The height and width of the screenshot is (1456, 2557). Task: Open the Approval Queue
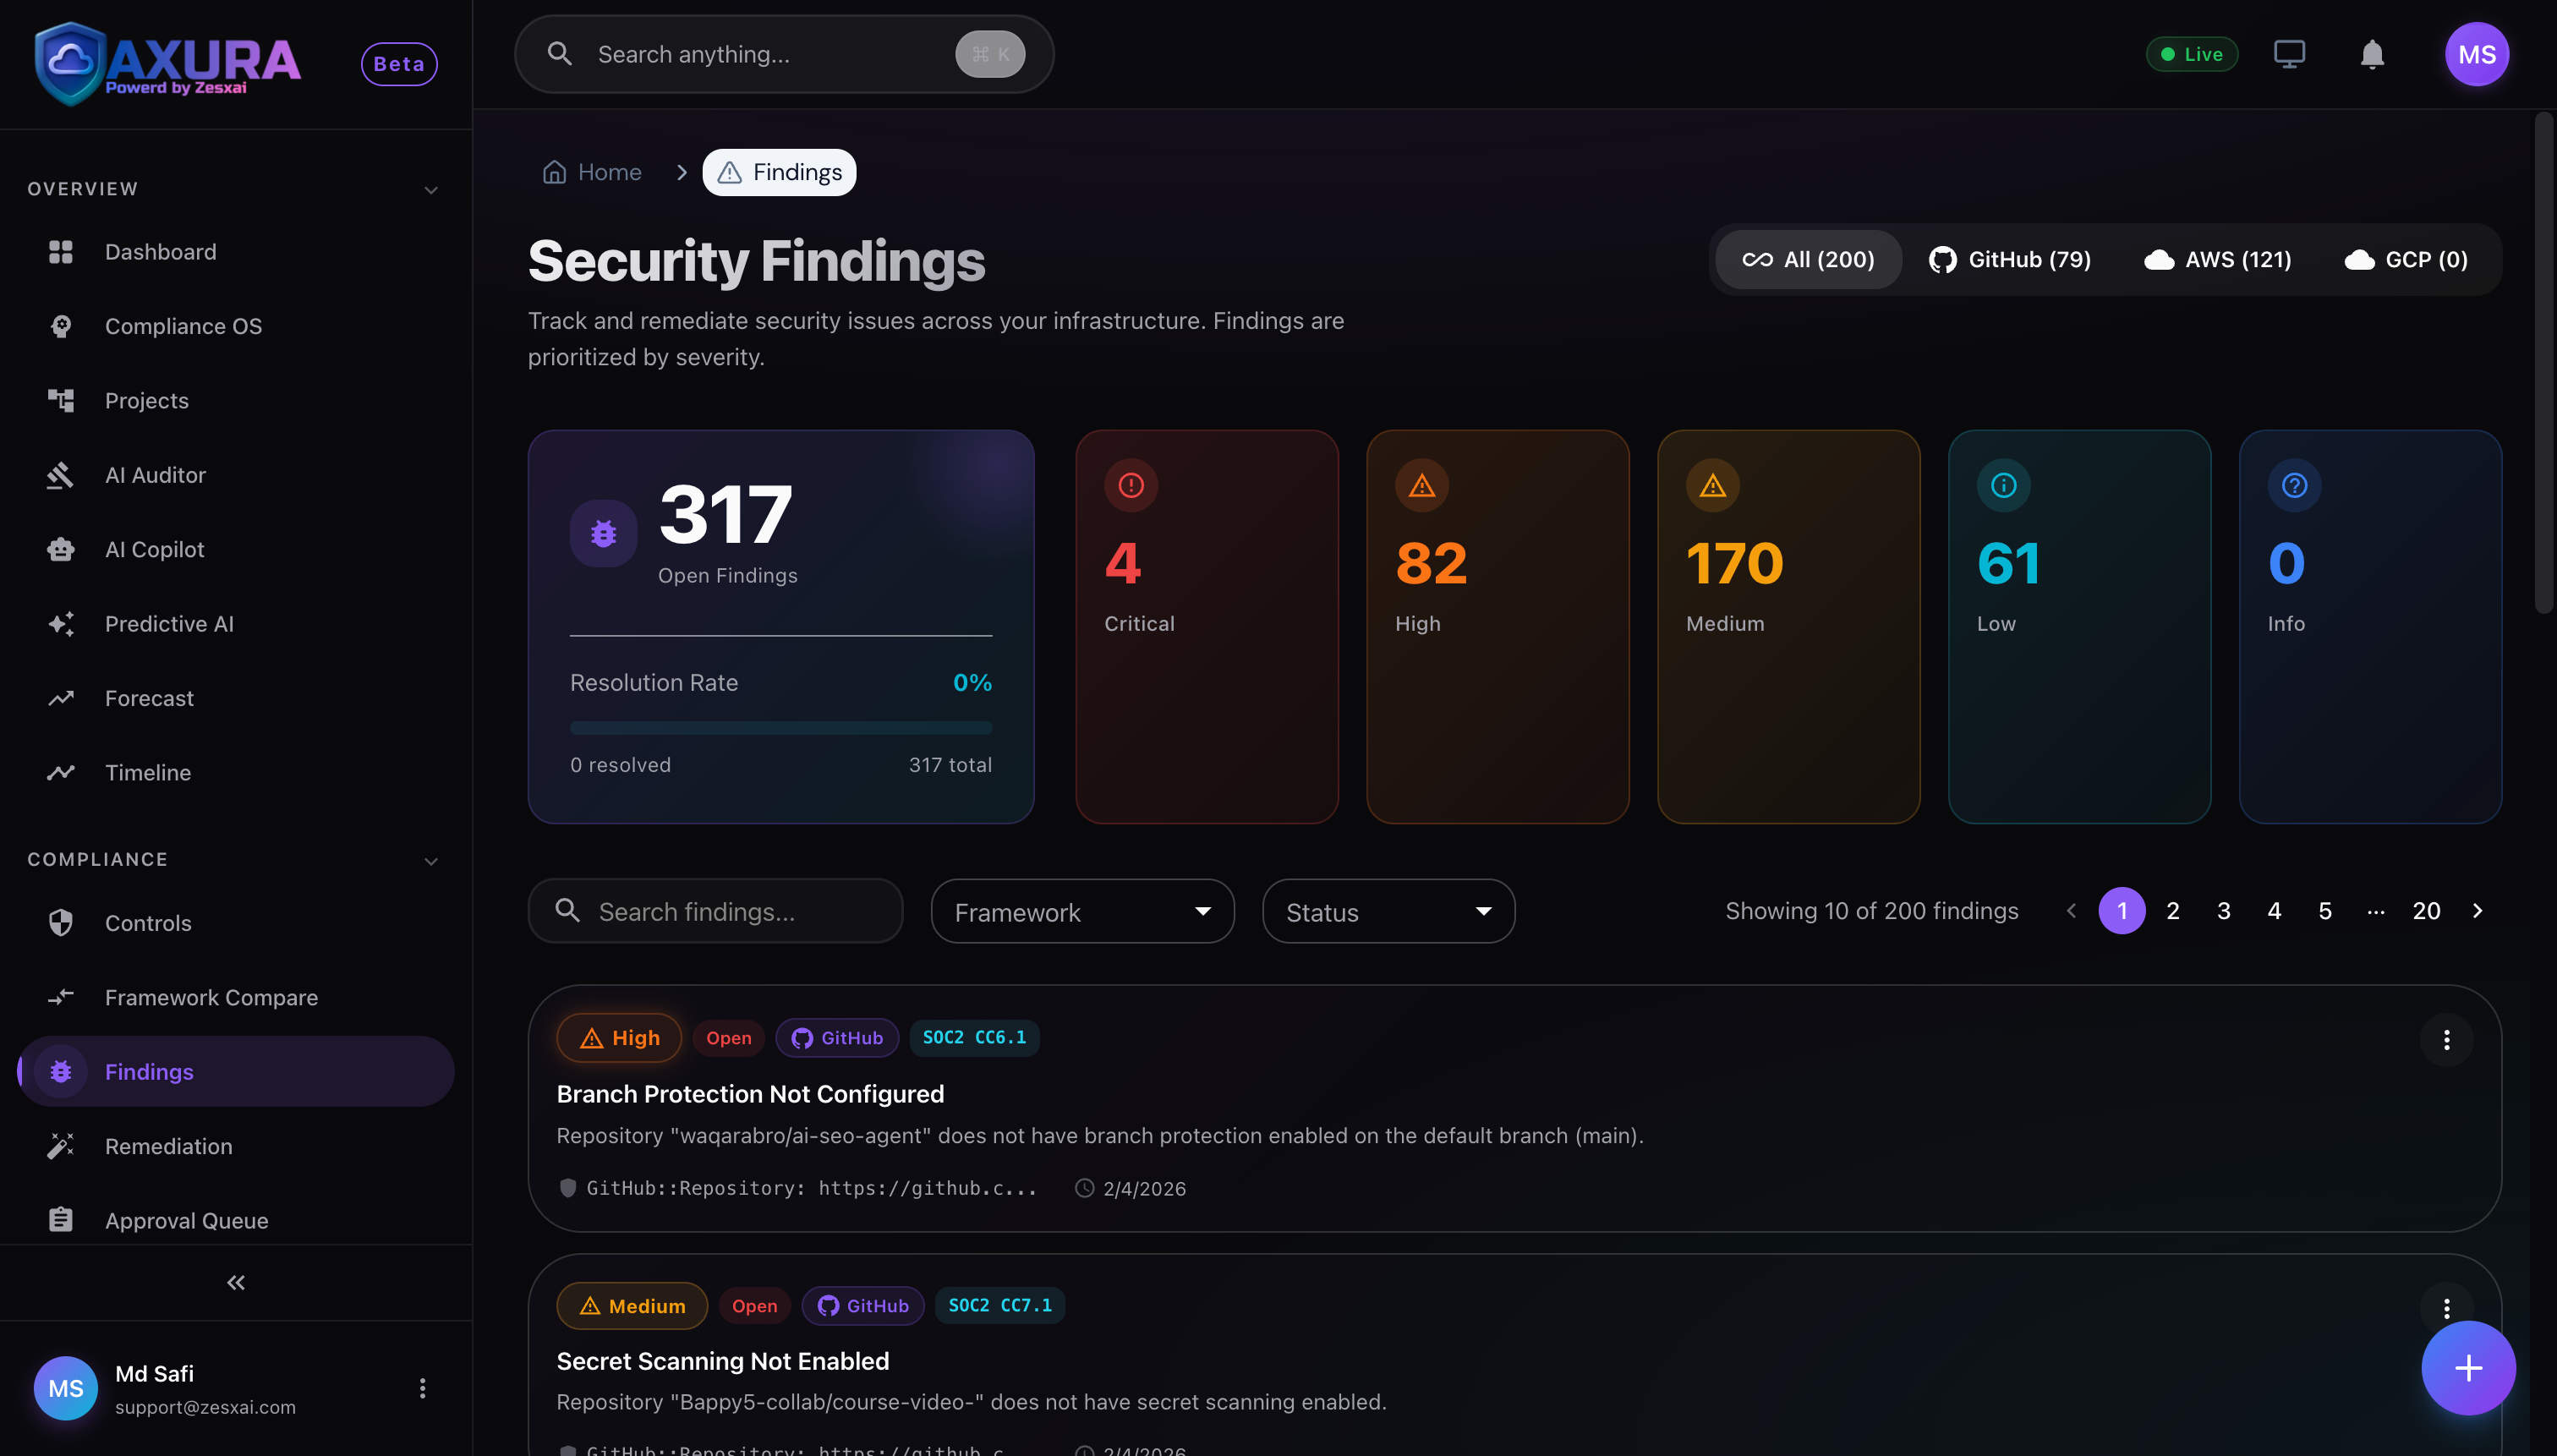click(x=186, y=1220)
